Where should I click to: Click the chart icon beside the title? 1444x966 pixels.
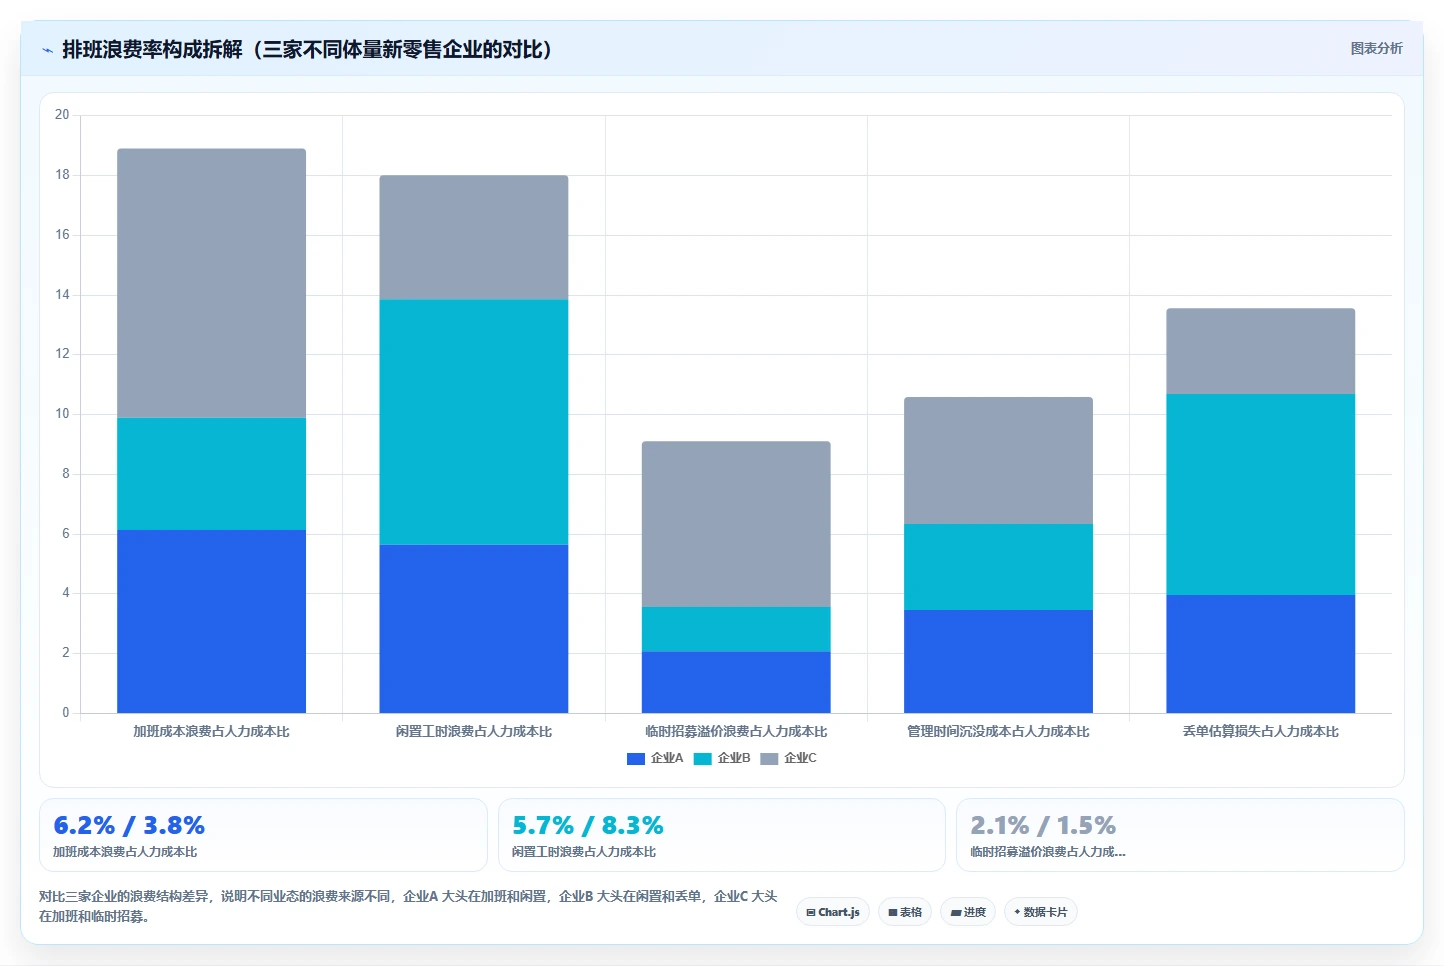tap(47, 50)
